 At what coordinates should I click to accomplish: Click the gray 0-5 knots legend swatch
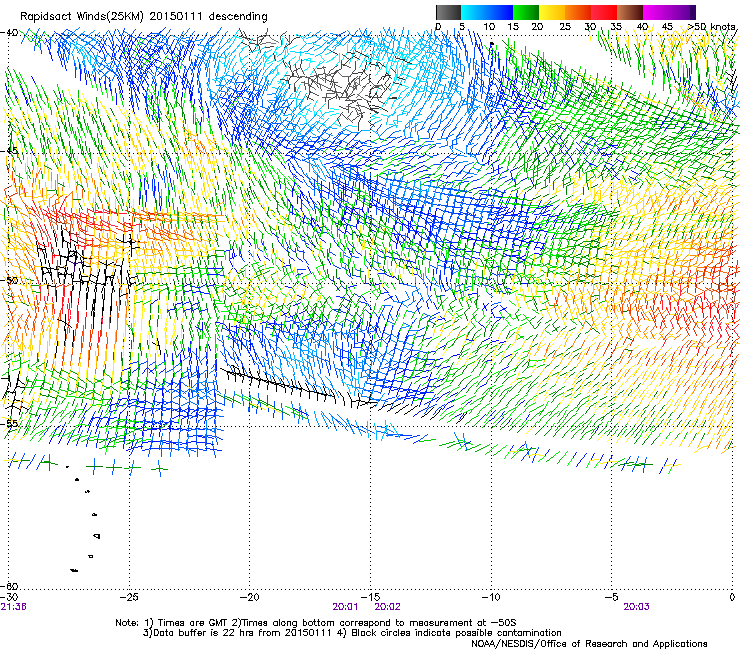coord(448,12)
